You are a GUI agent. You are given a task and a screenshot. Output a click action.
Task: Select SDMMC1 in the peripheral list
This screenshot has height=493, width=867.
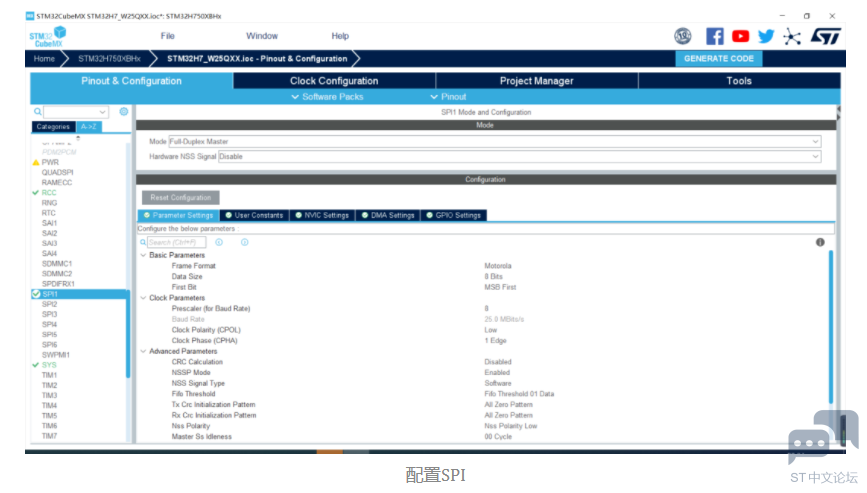tap(57, 264)
